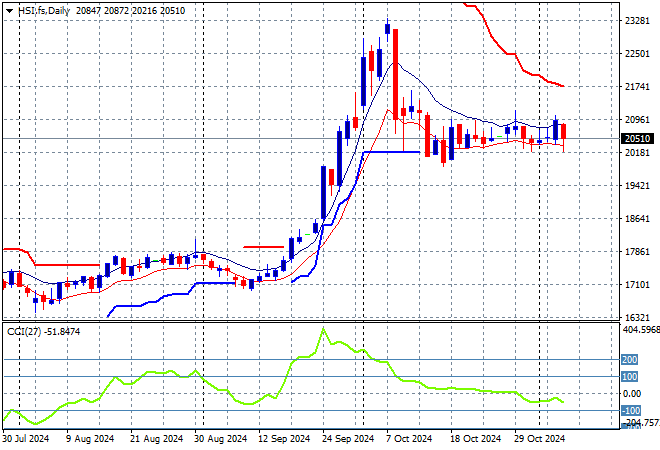This screenshot has height=450, width=660.
Task: Click the 20510 current price tag
Action: (x=636, y=139)
